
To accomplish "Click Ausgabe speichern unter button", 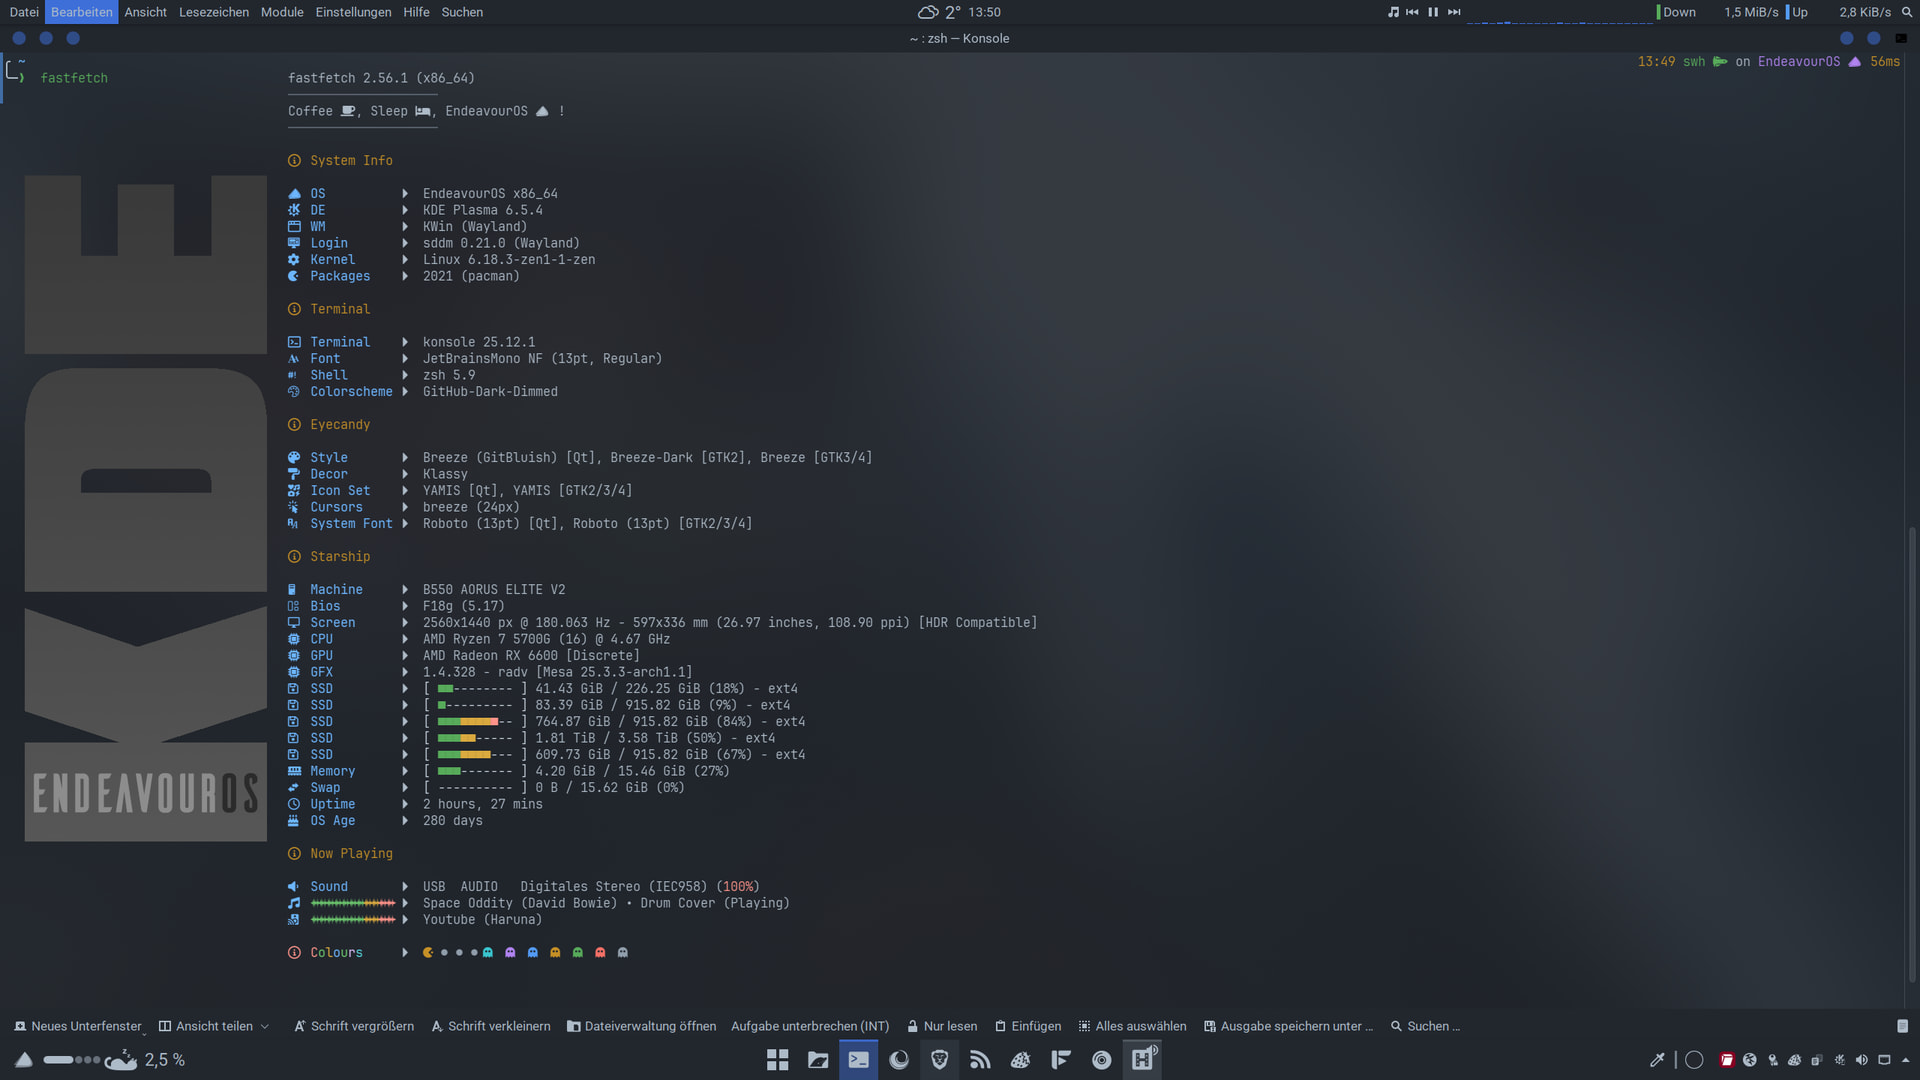I will coord(1288,1026).
